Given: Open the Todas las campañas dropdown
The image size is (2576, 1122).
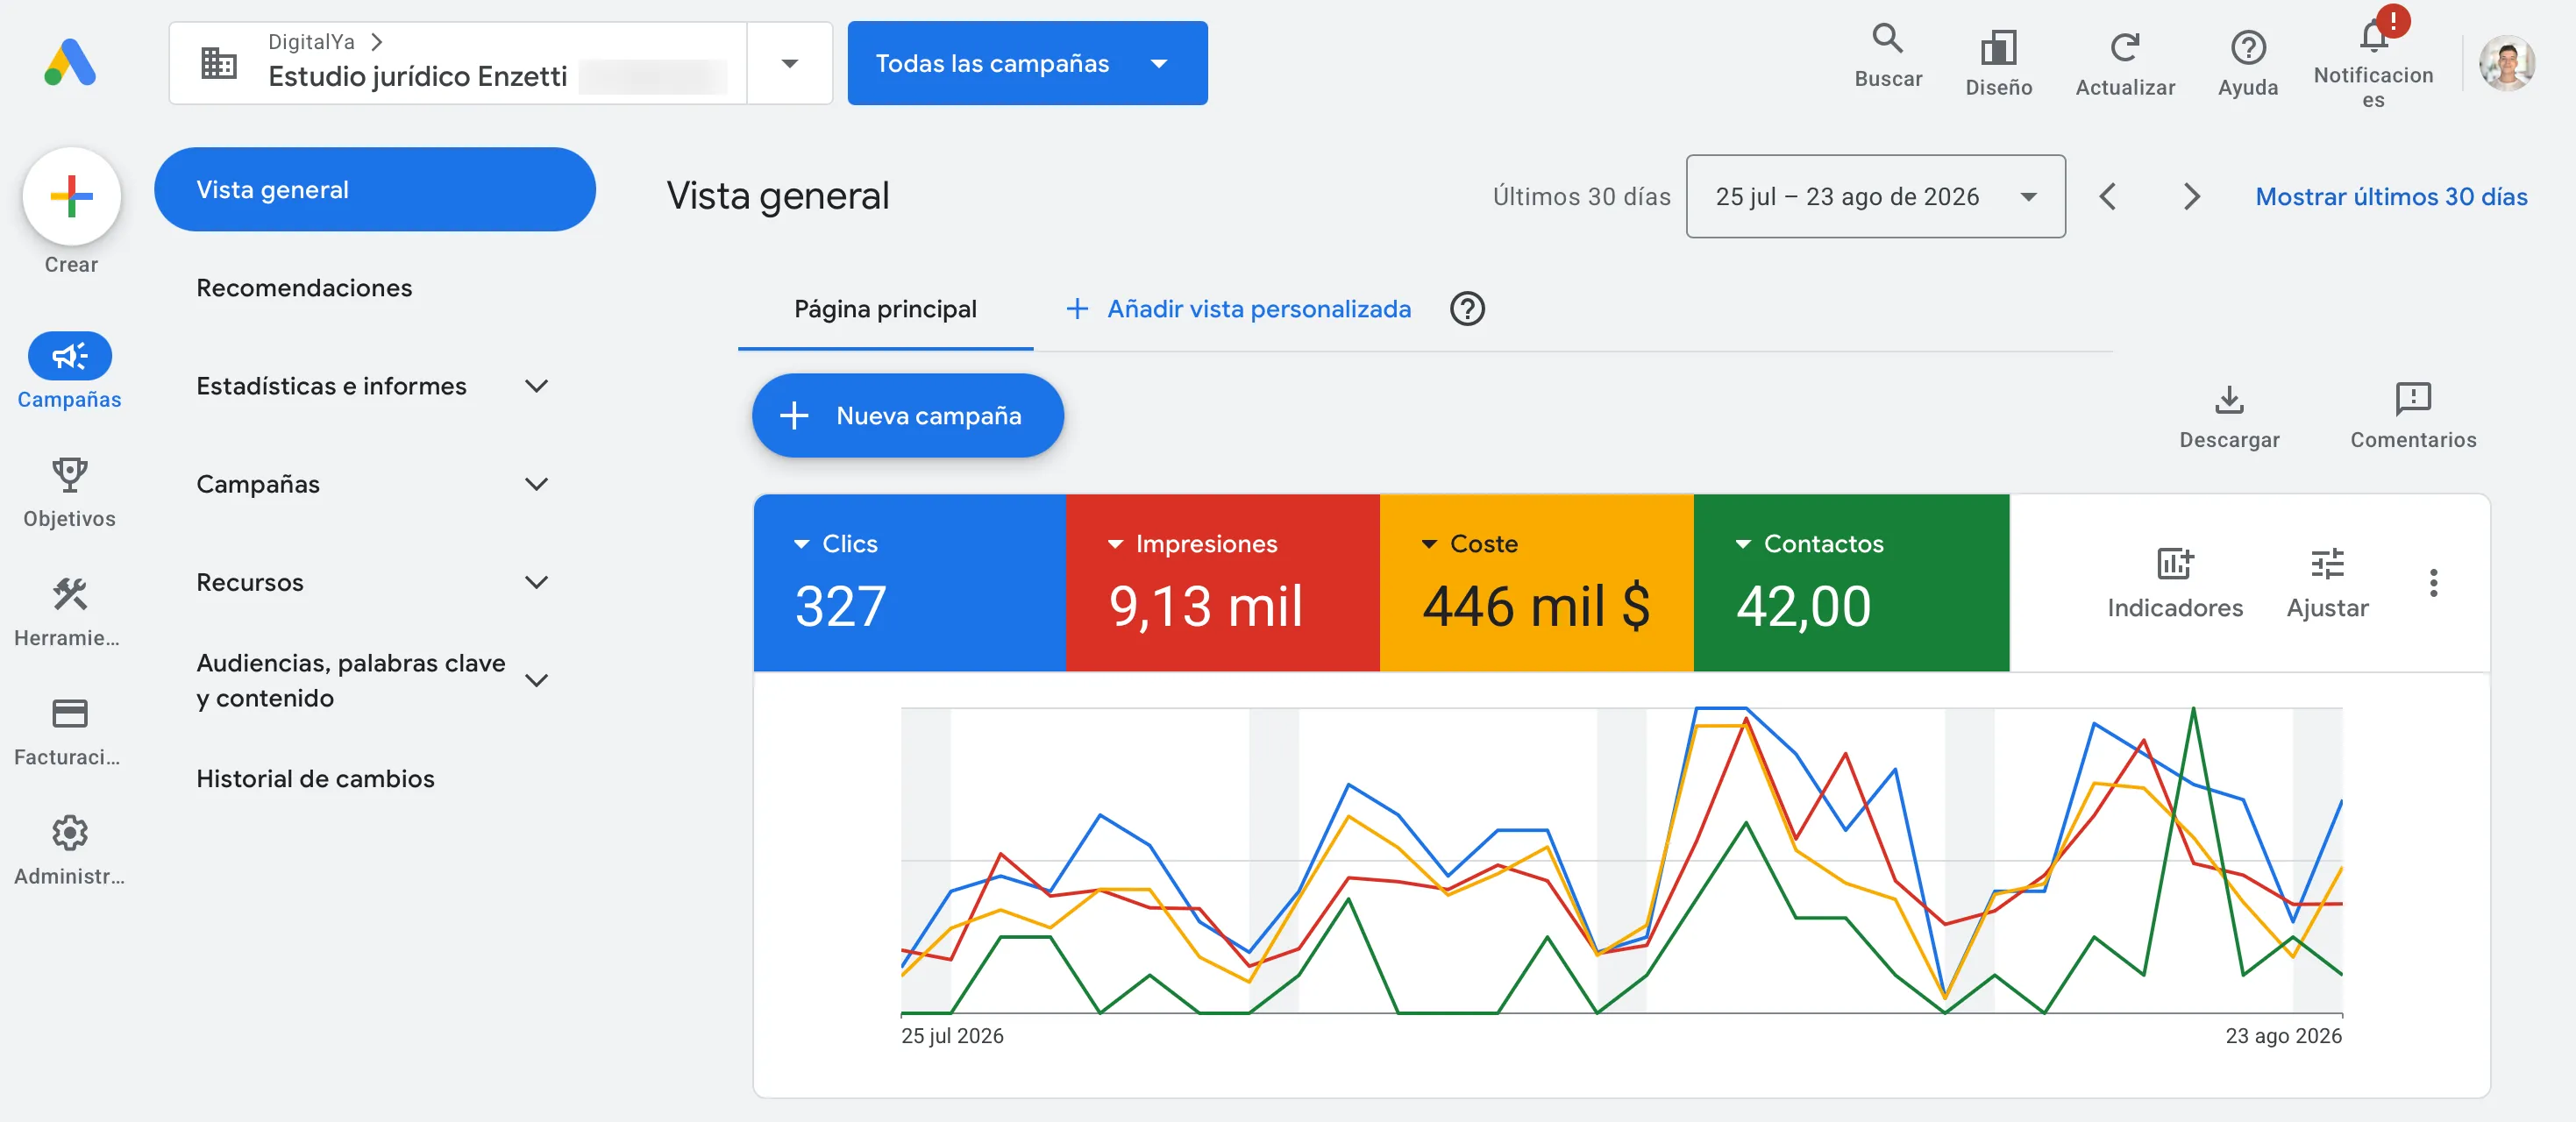Looking at the screenshot, I should (1027, 63).
